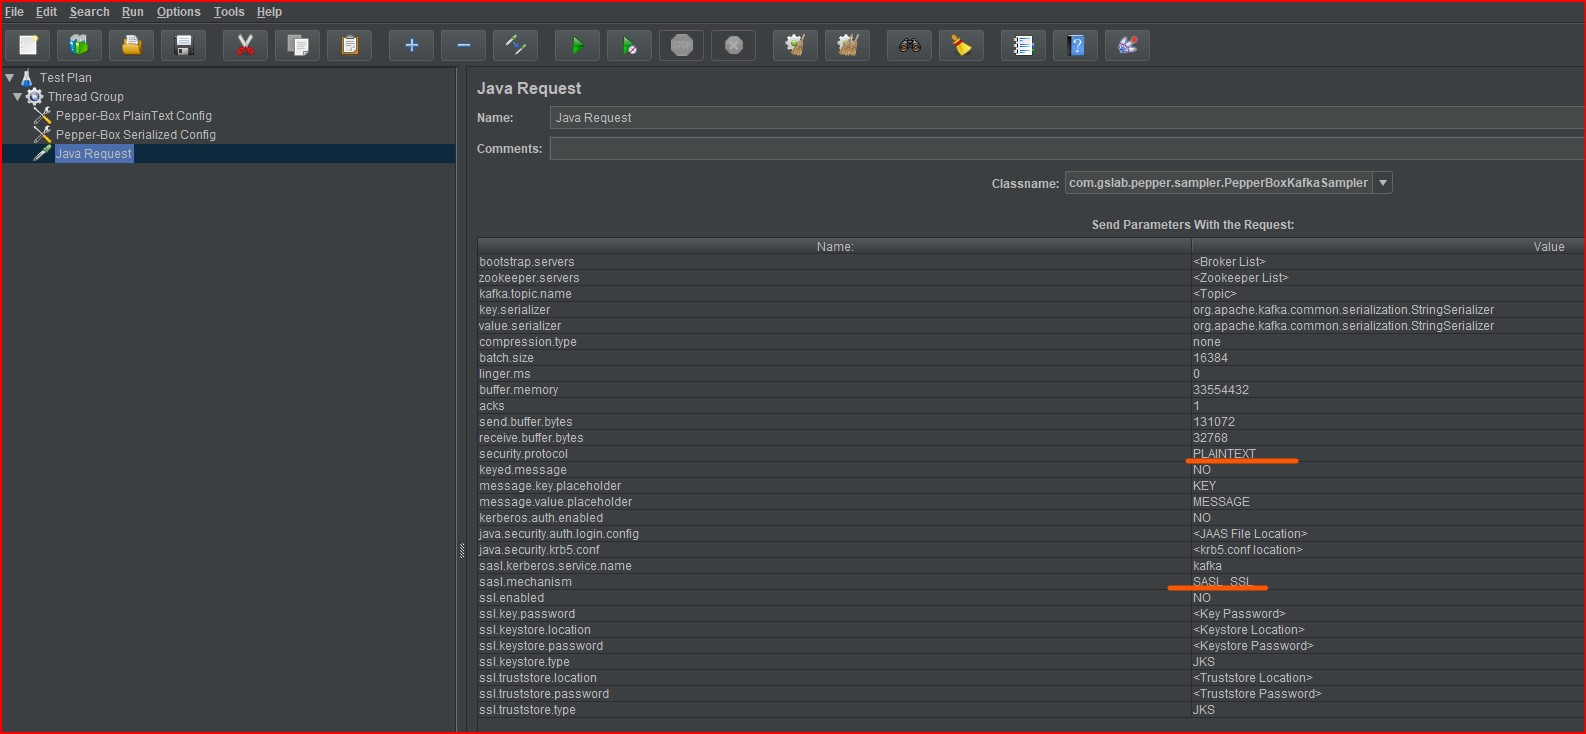Open the Options menu

pos(178,12)
